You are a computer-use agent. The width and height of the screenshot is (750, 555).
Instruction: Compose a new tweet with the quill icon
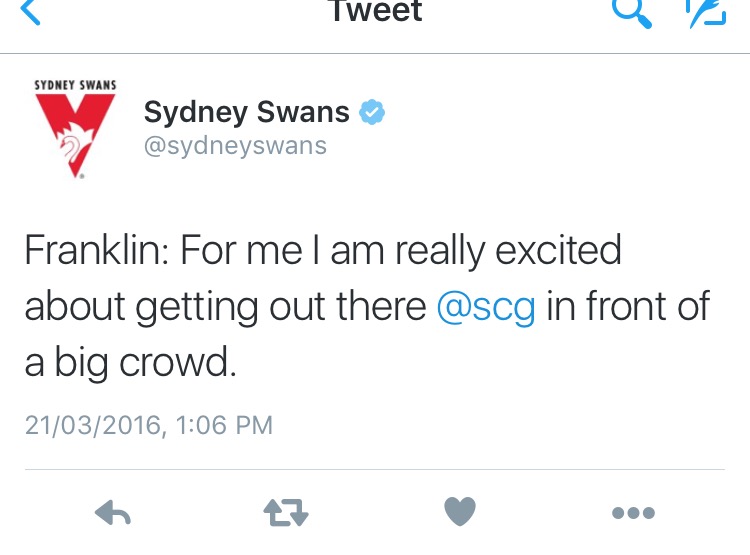point(706,12)
